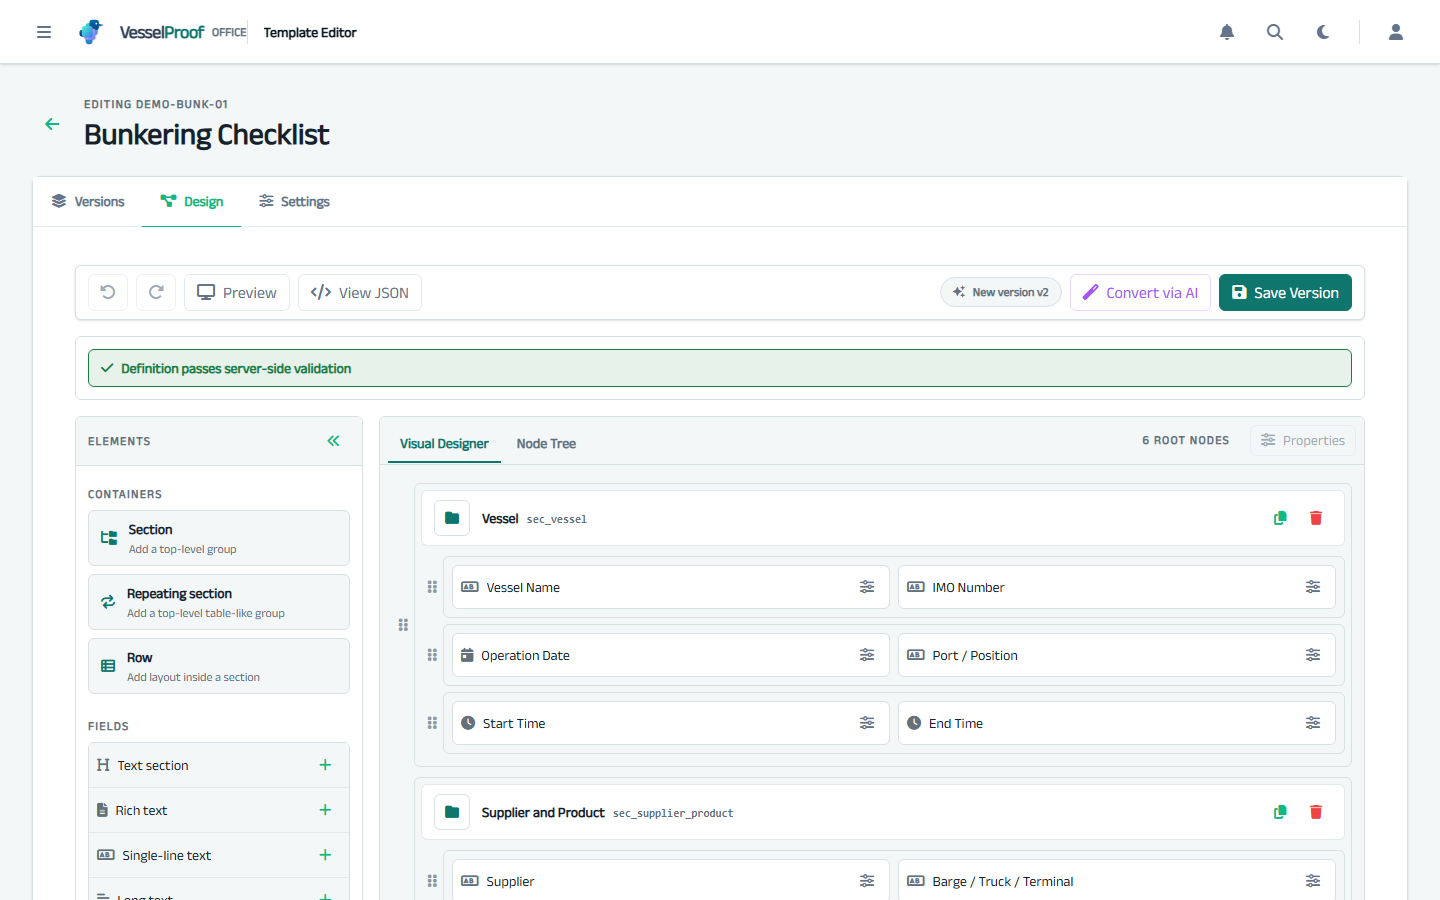Add a Text section field

tap(325, 765)
